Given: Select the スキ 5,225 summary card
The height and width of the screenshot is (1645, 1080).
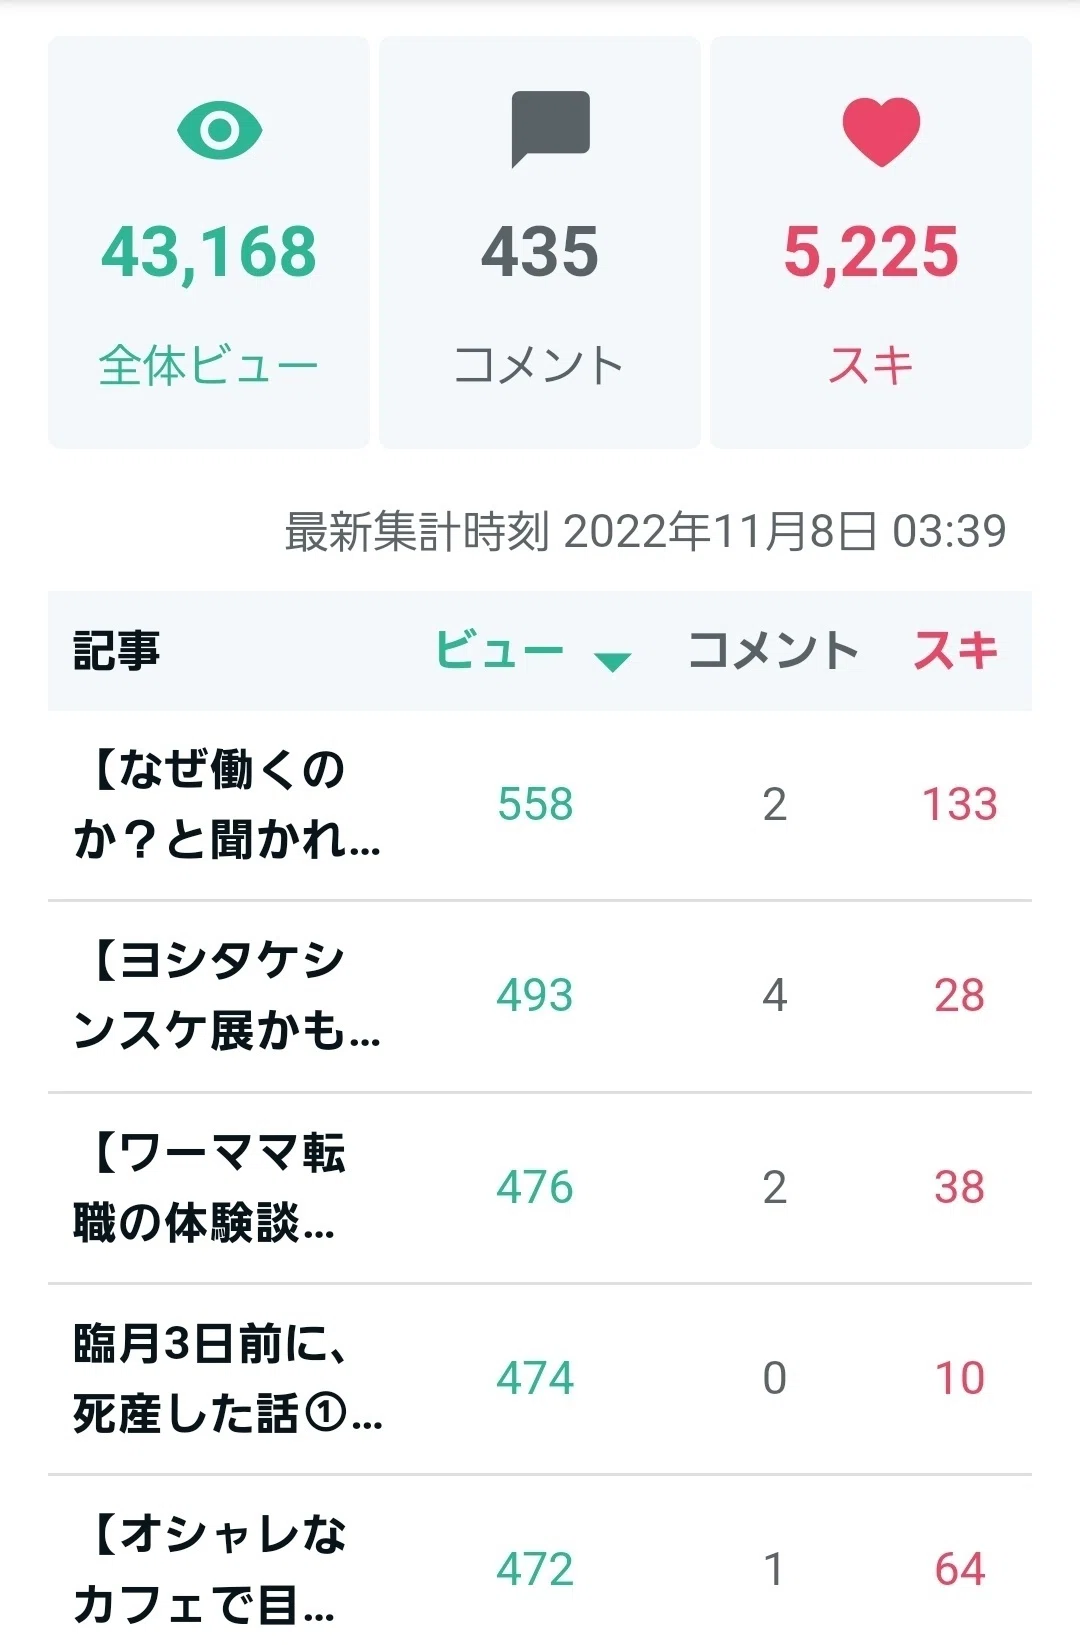Looking at the screenshot, I should pos(871,242).
